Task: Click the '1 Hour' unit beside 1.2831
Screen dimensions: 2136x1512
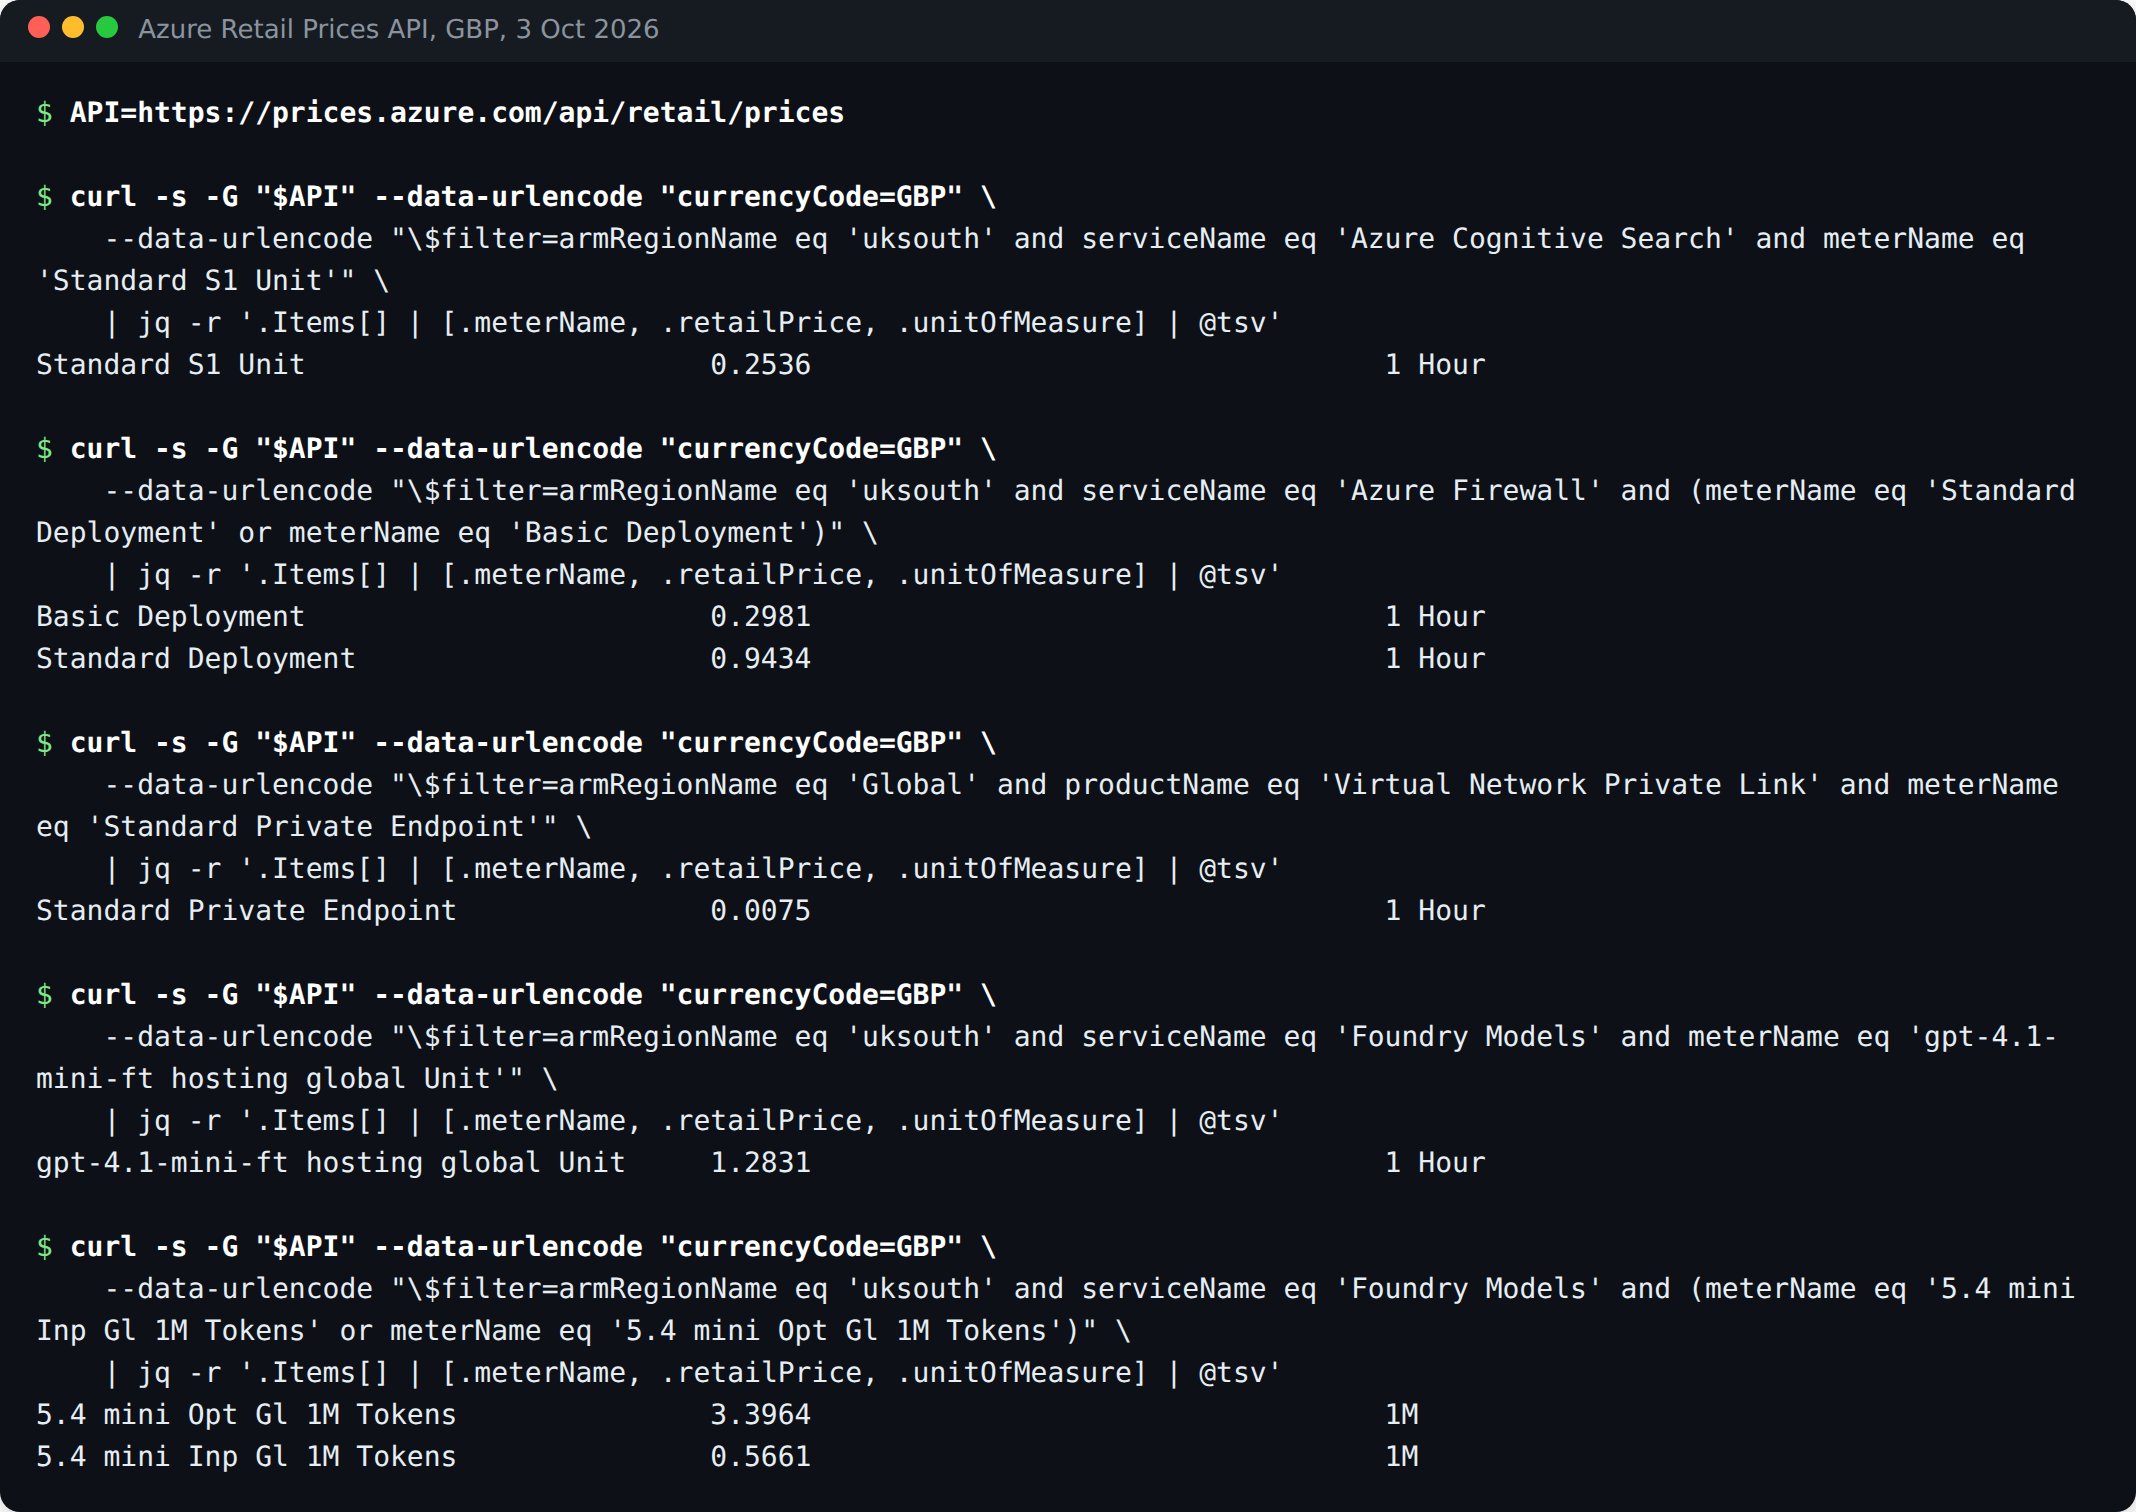Action: pyautogui.click(x=1435, y=1163)
